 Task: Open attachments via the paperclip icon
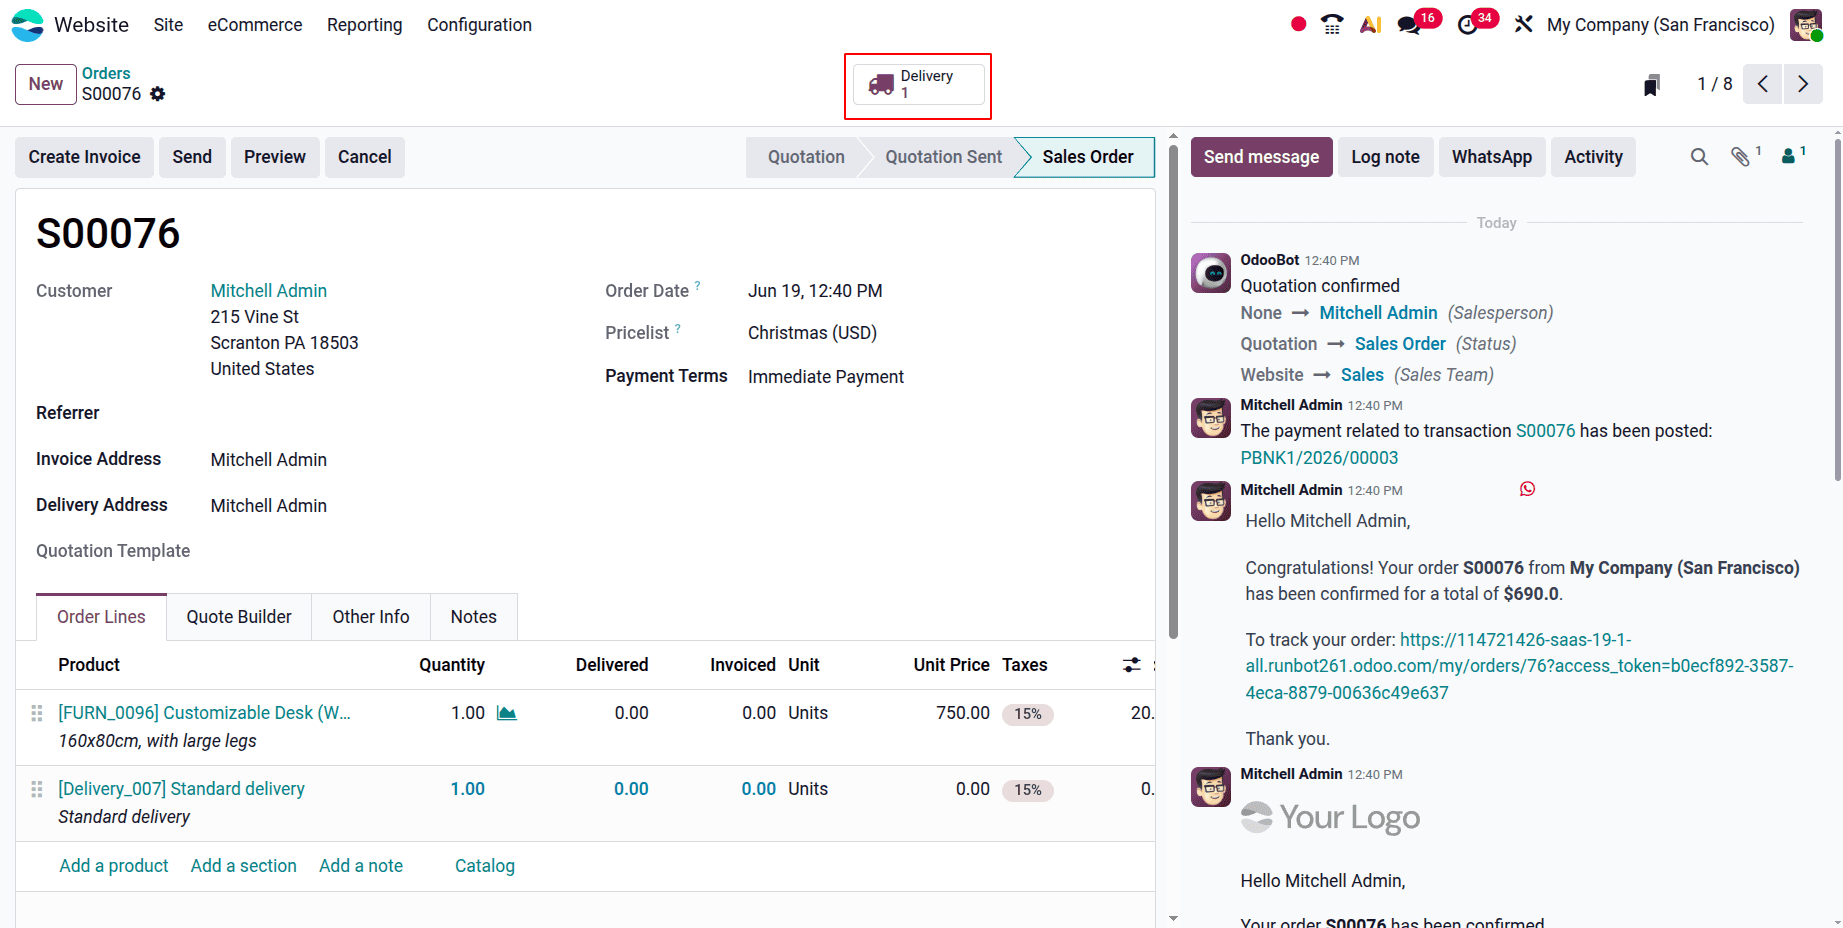click(1741, 156)
